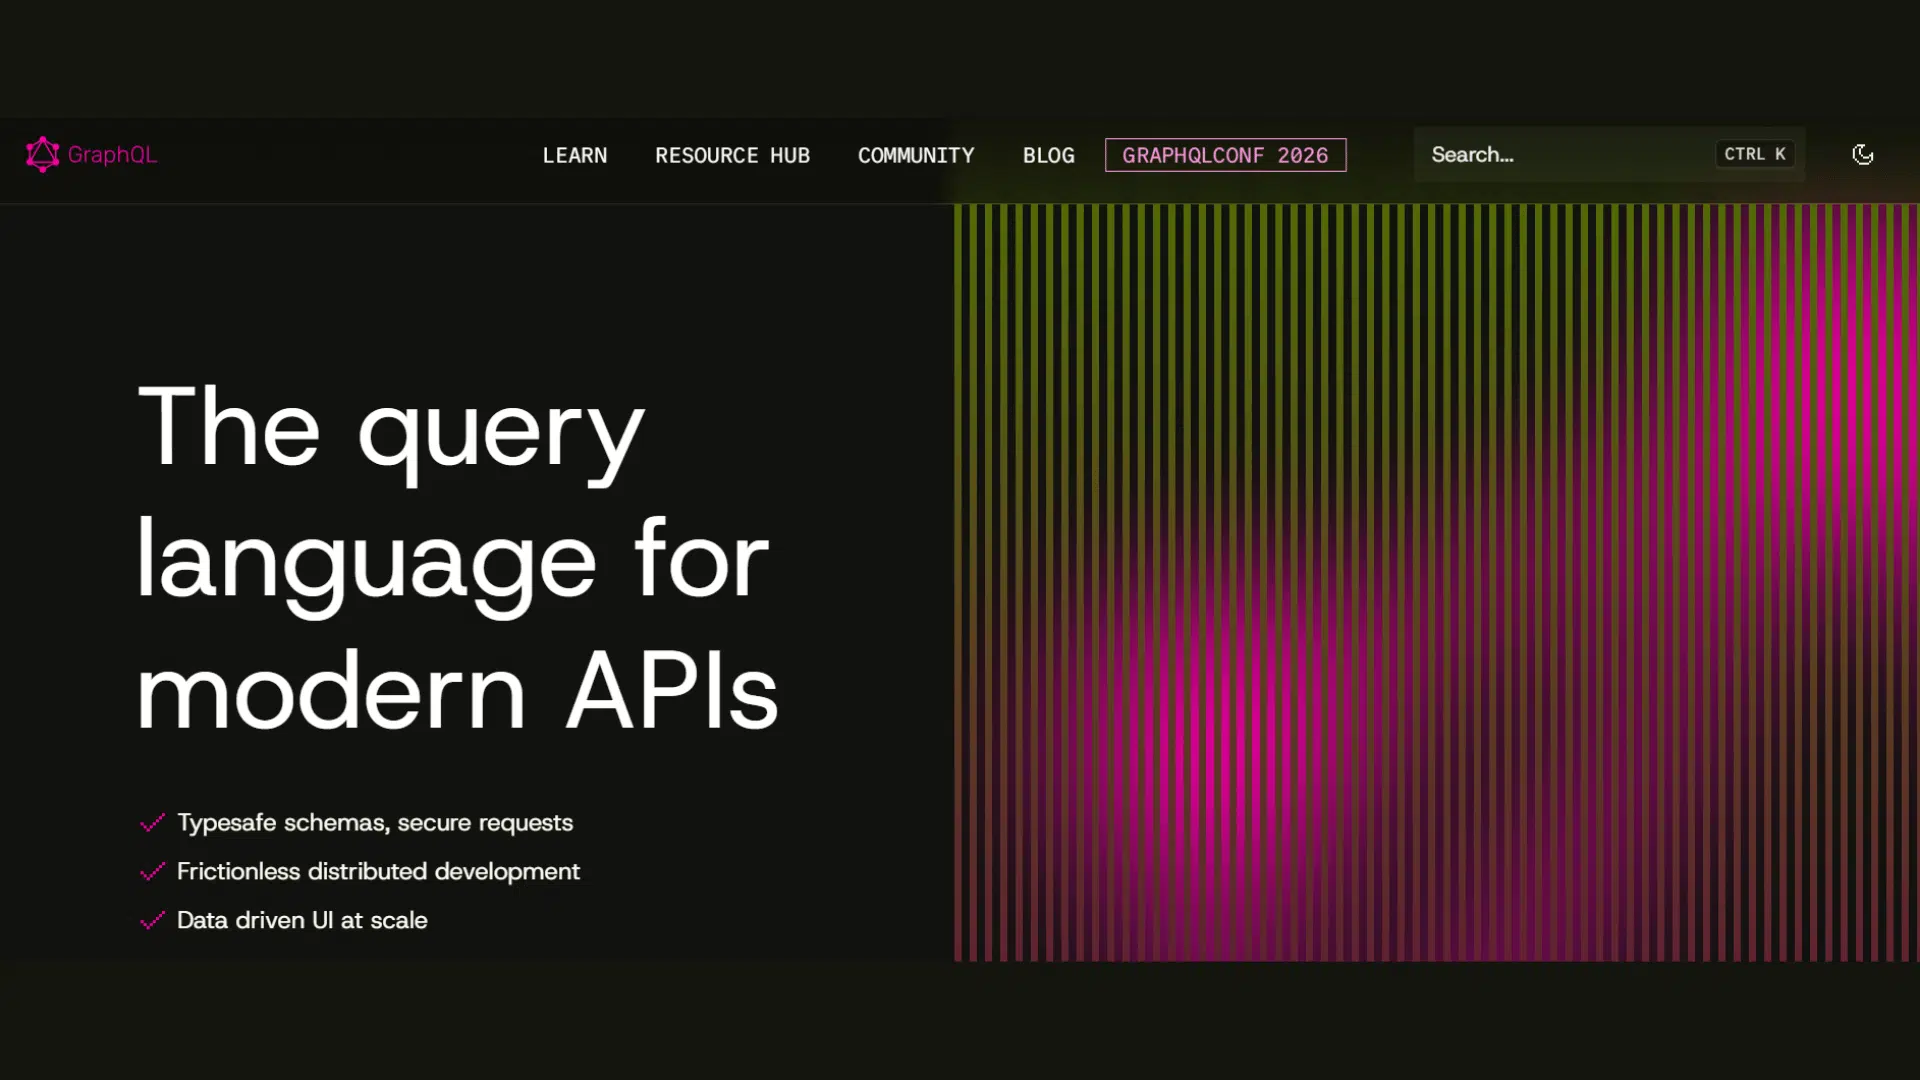The image size is (1920, 1080).
Task: Toggle dark mode with moon icon
Action: [1862, 155]
